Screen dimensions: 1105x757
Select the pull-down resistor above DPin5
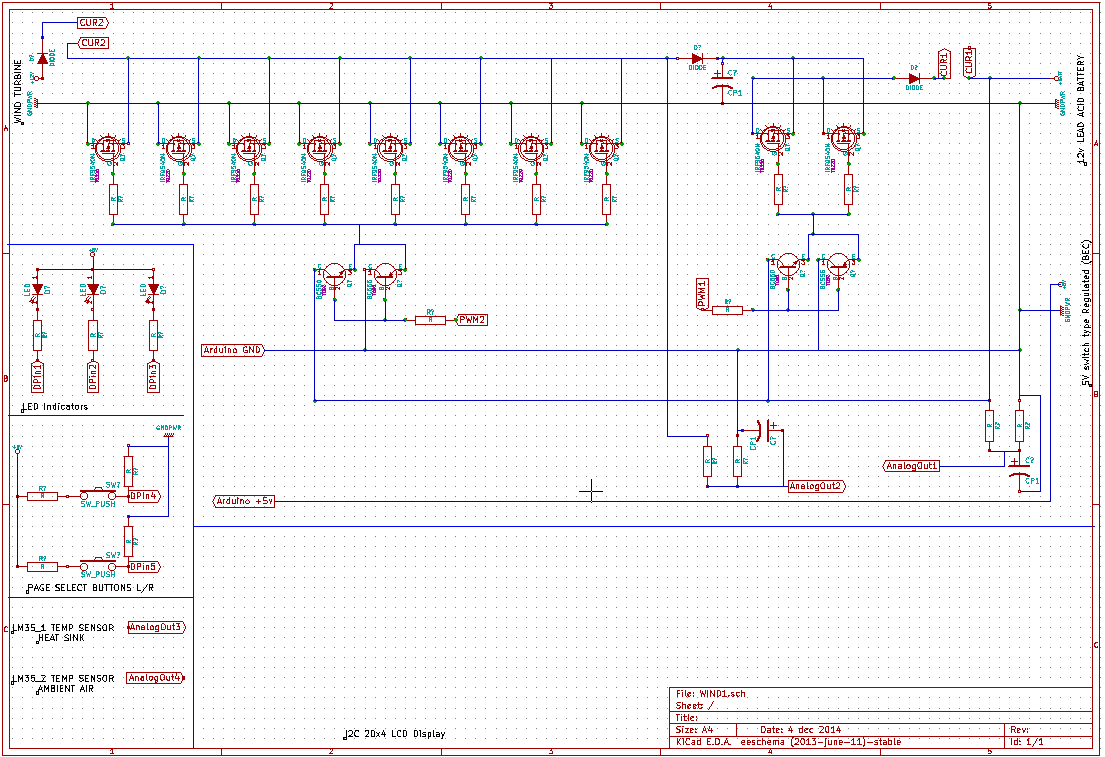pos(128,541)
